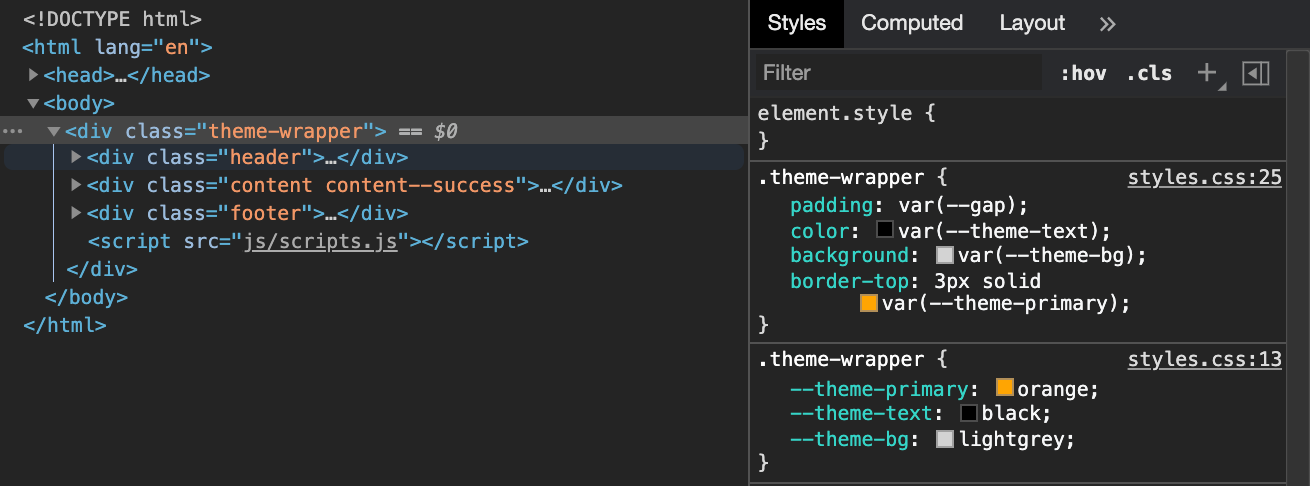Screen dimensions: 1310x486
Task: Add a new style rule with plus icon
Action: coord(1208,72)
